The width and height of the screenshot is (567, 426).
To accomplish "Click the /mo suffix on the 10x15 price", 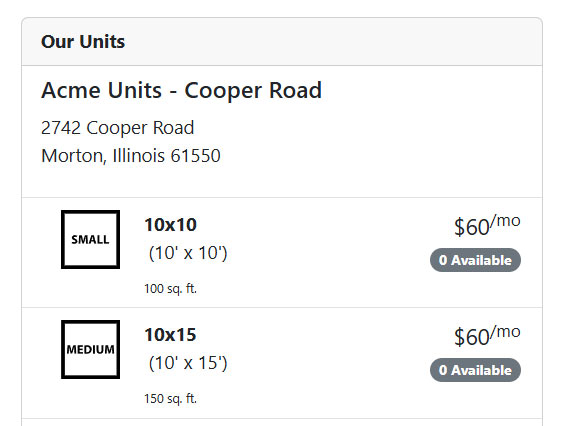I will (506, 331).
